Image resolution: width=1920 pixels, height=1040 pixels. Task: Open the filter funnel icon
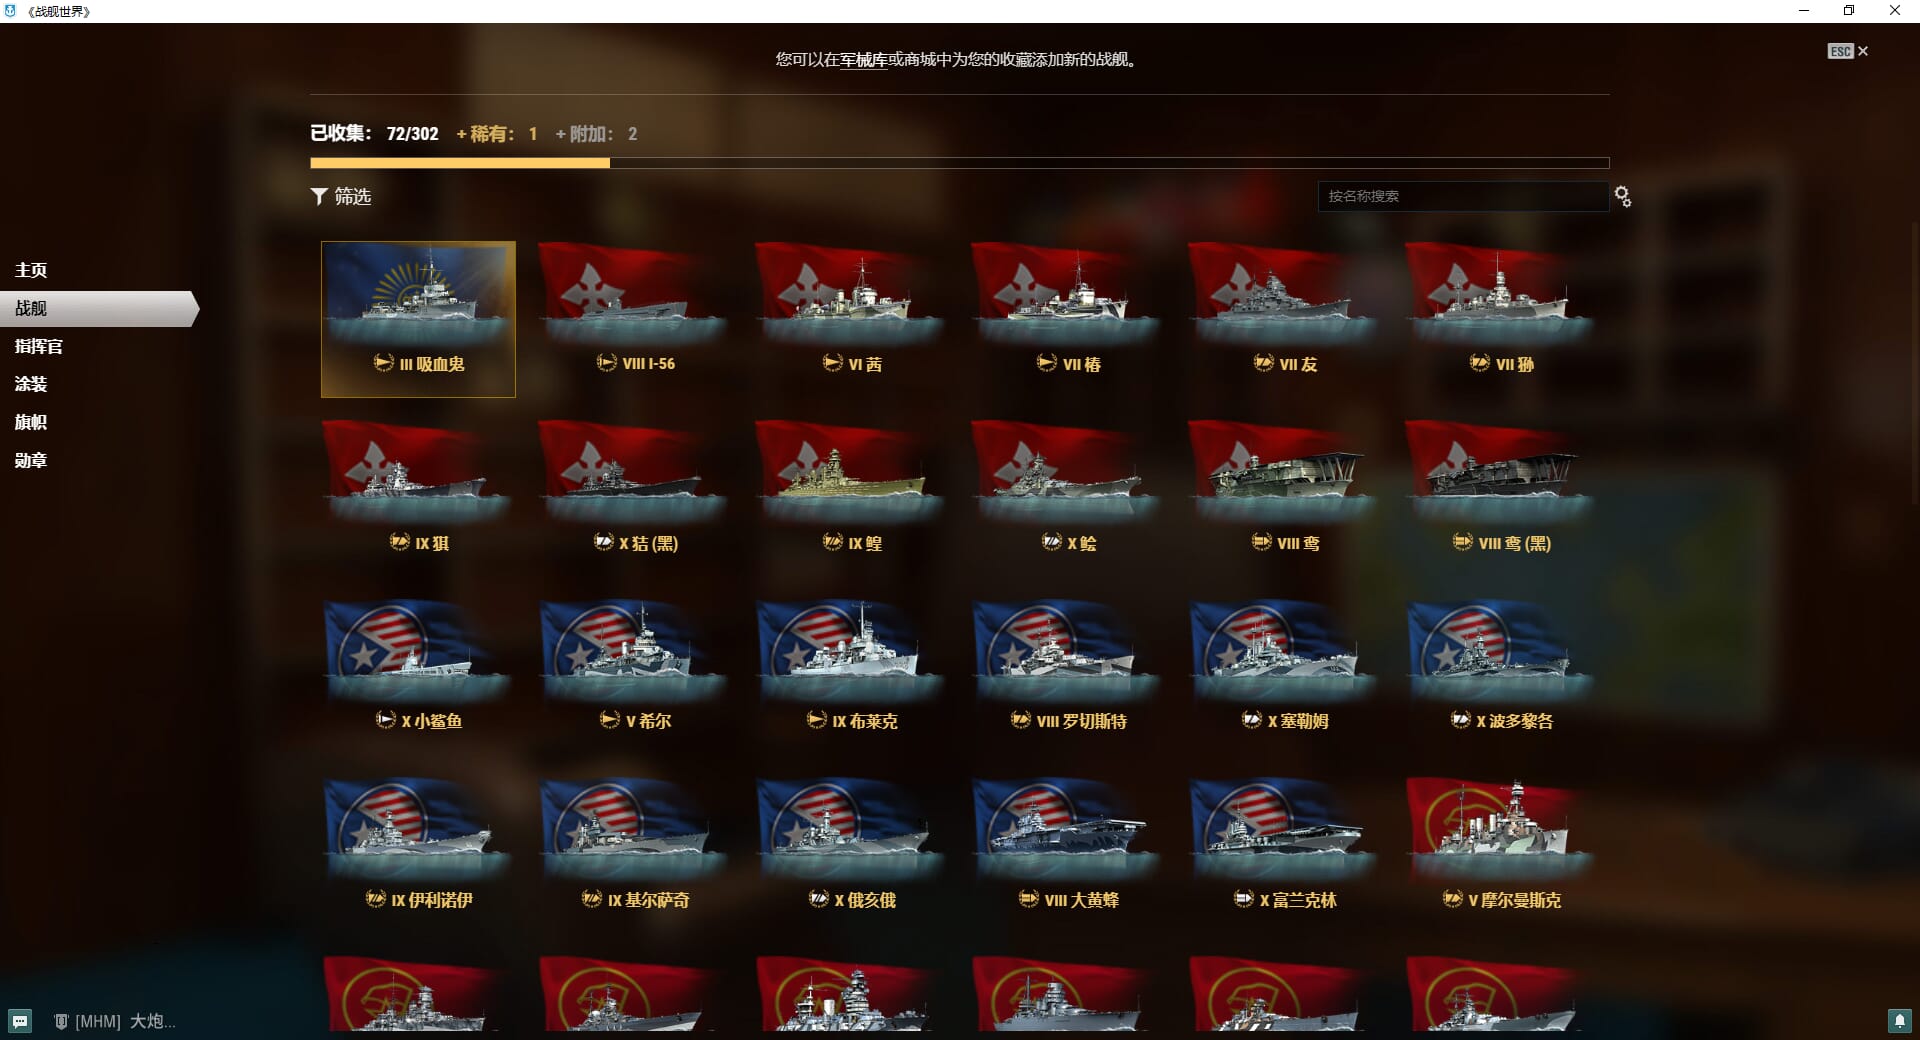tap(319, 196)
